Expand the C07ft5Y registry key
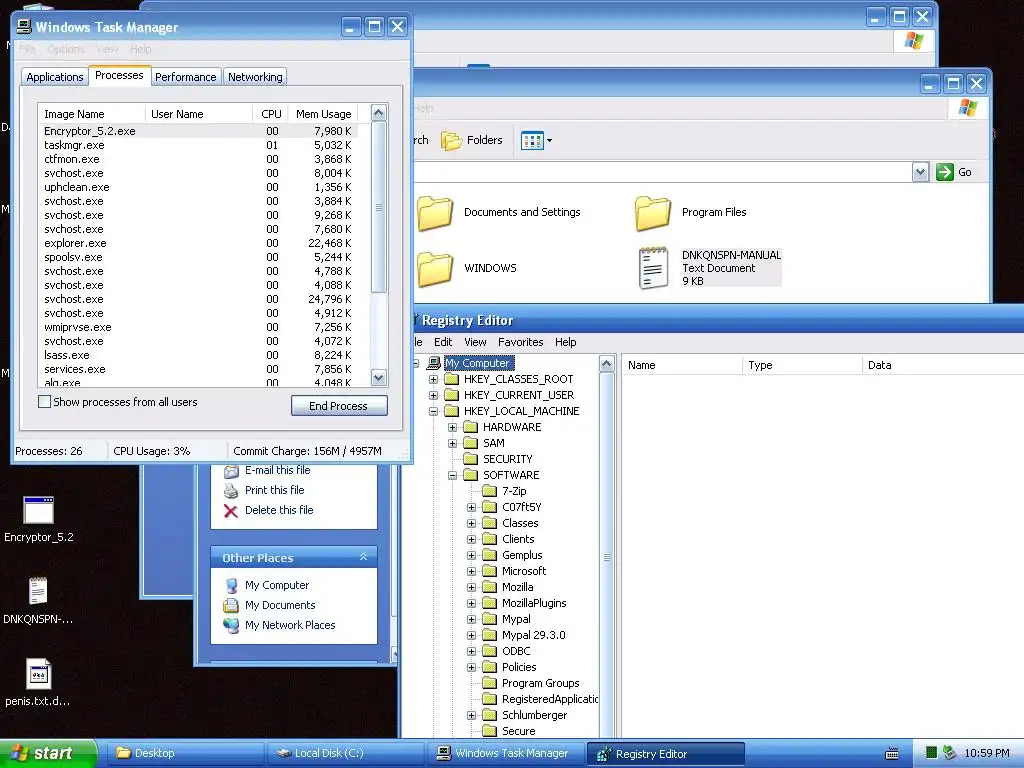 pos(472,507)
